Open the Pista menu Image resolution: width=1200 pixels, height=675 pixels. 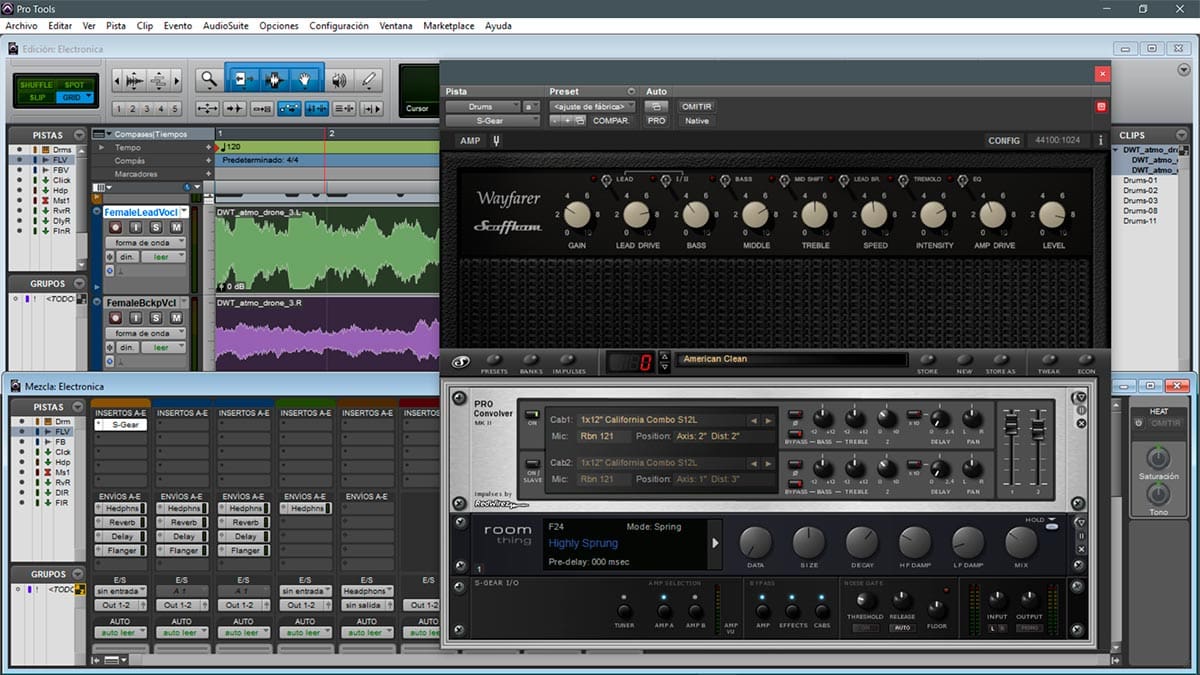[x=116, y=25]
